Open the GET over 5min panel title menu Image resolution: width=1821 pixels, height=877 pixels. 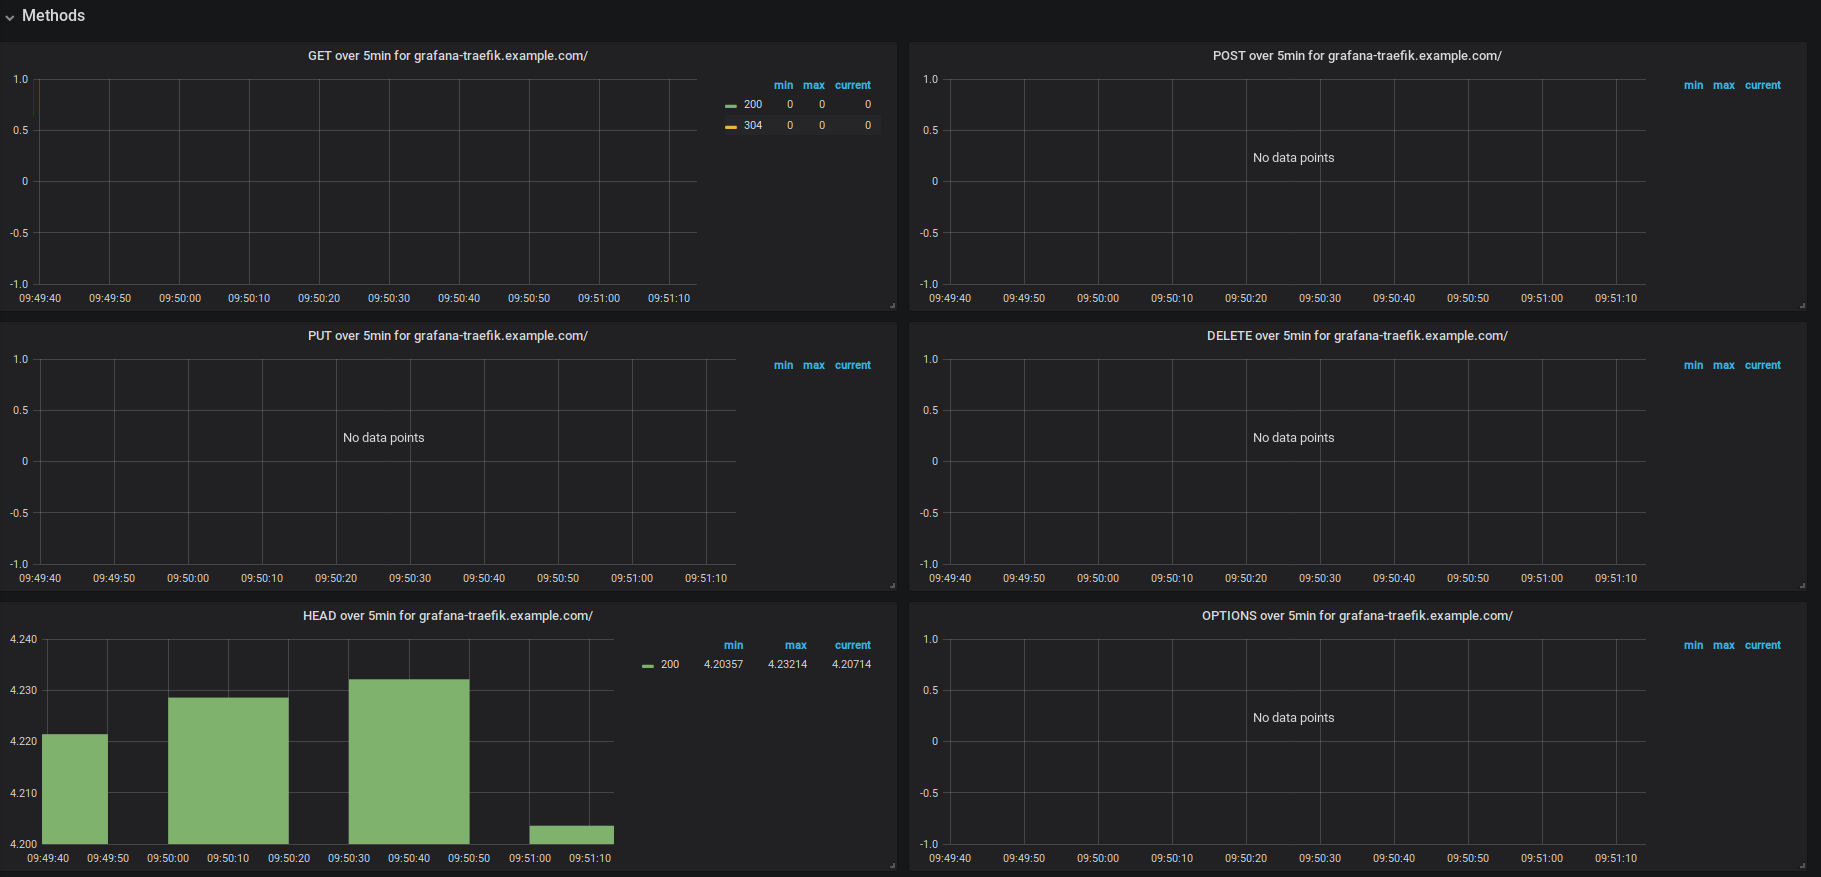[447, 56]
